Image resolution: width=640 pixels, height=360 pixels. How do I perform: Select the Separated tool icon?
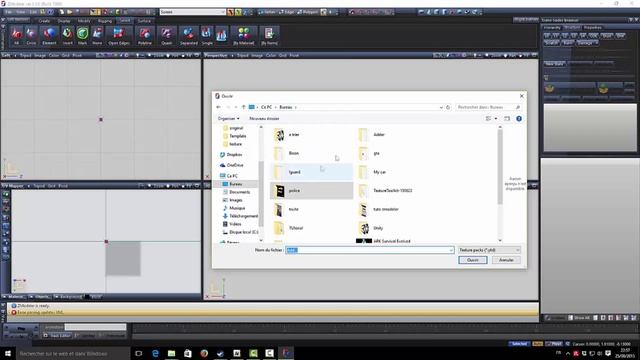tap(189, 36)
